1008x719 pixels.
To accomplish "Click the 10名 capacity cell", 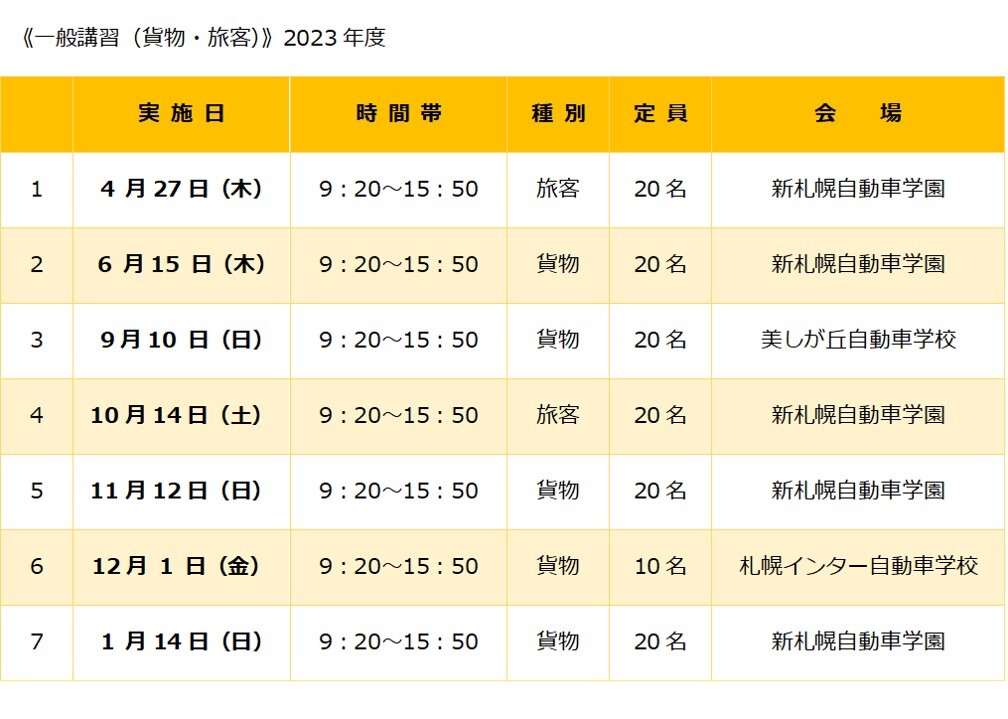I will 660,567.
